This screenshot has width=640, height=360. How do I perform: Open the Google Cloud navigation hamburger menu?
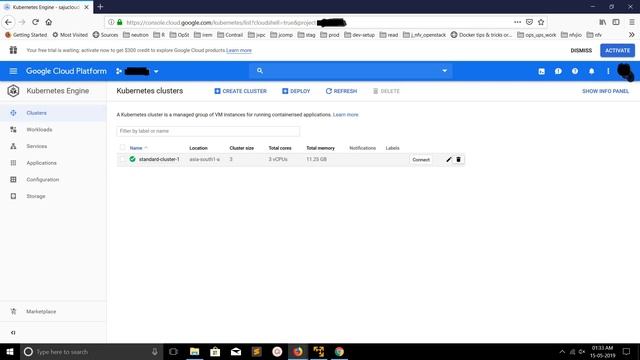(13, 71)
